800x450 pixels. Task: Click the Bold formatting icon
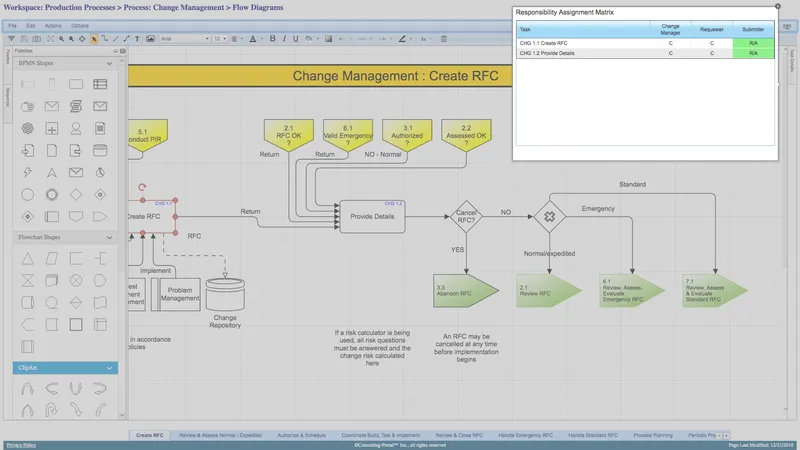pyautogui.click(x=272, y=39)
